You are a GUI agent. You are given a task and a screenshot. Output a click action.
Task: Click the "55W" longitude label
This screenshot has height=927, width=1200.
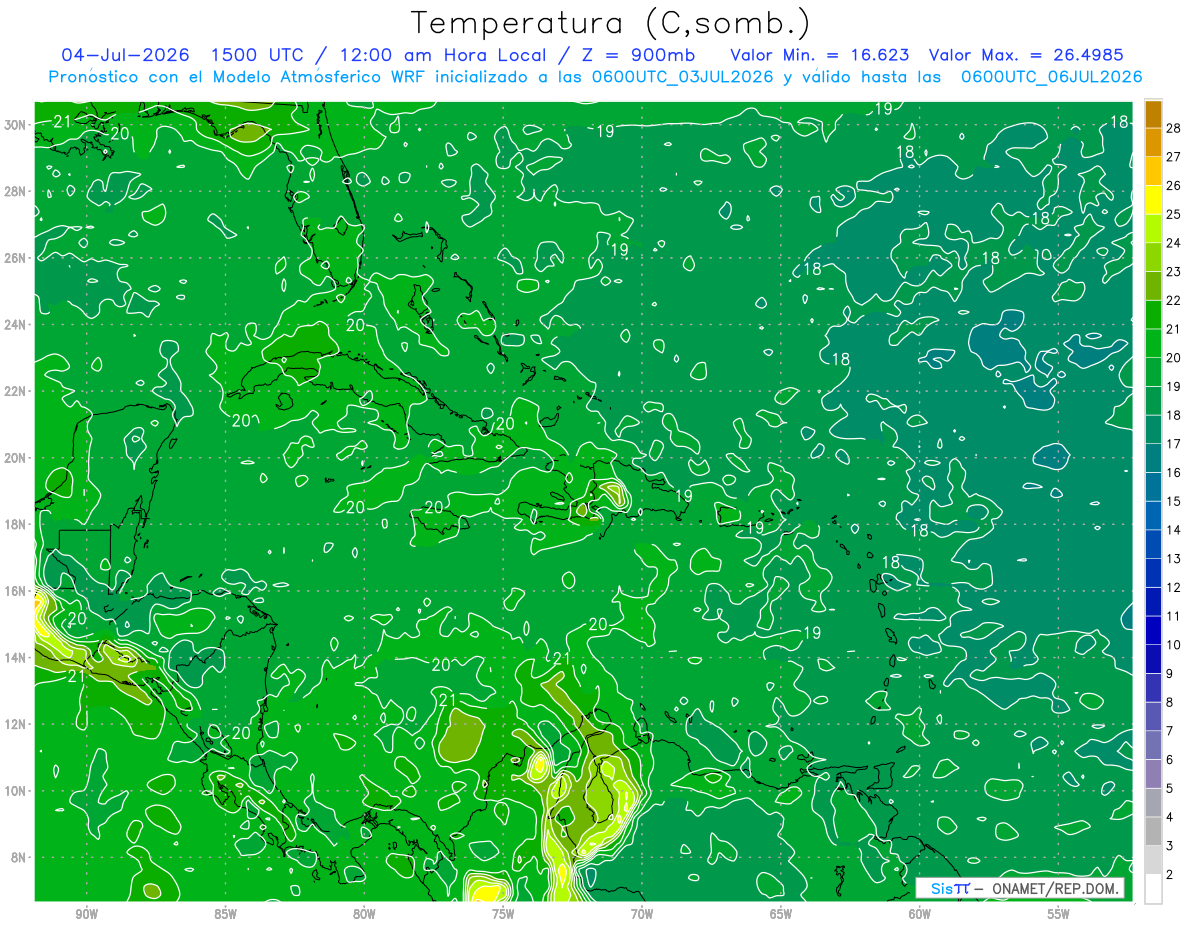(1059, 914)
